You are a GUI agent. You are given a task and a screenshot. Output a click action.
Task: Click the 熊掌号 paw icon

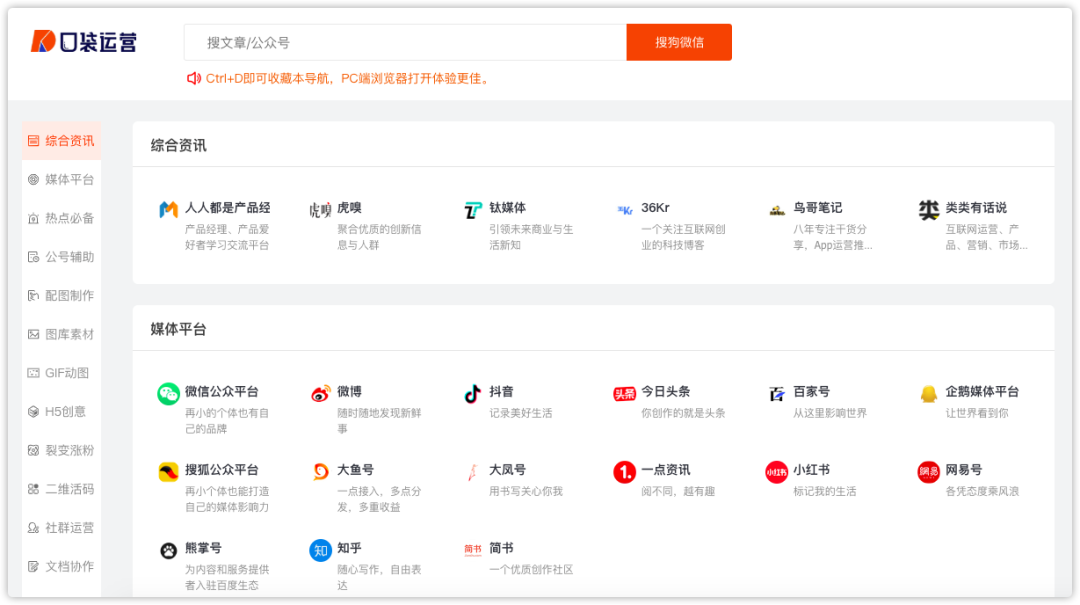point(168,551)
